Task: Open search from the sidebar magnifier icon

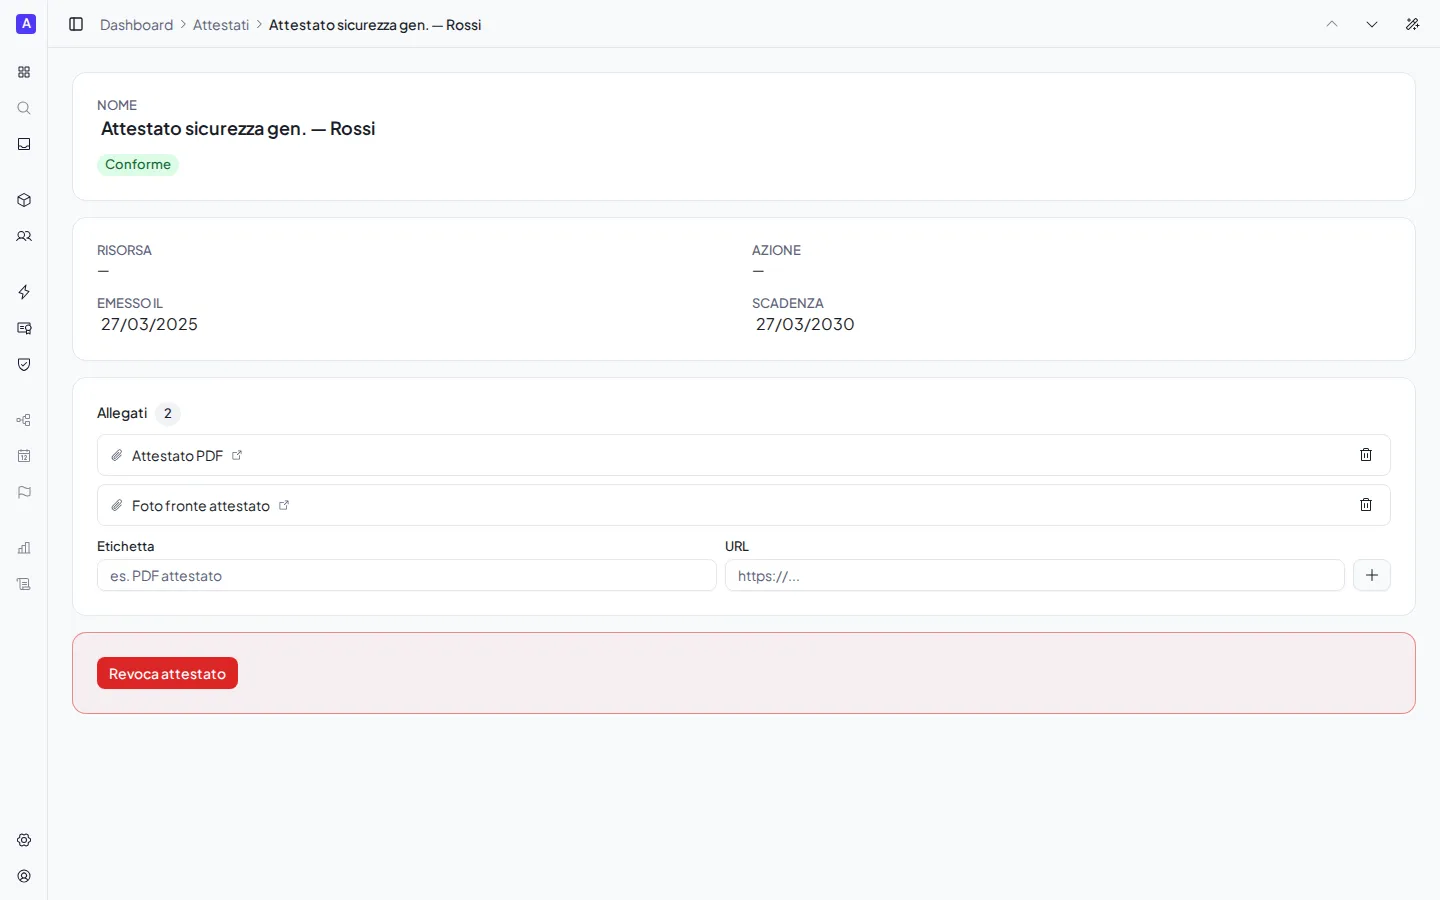Action: coord(24,108)
